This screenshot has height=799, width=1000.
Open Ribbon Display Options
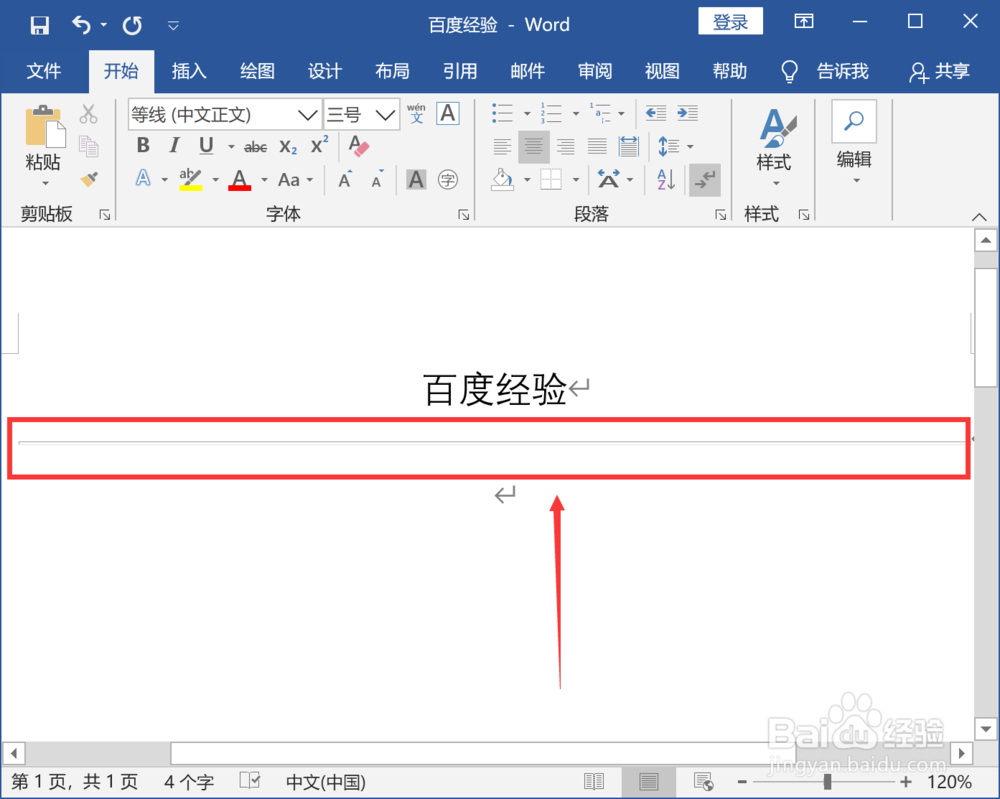804,21
